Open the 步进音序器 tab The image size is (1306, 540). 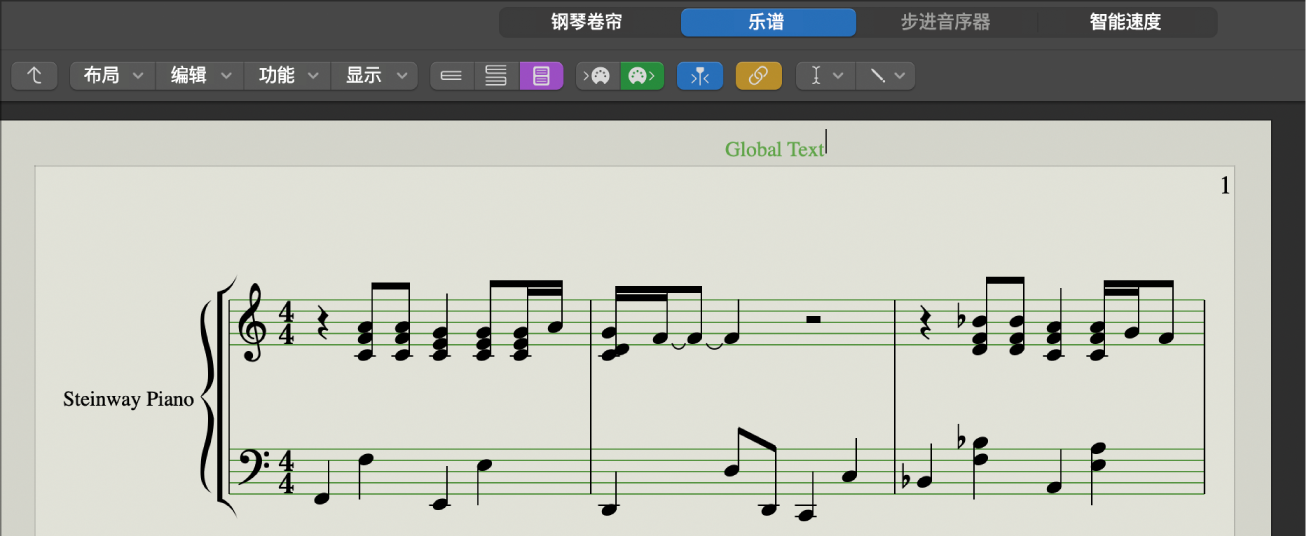pos(946,22)
